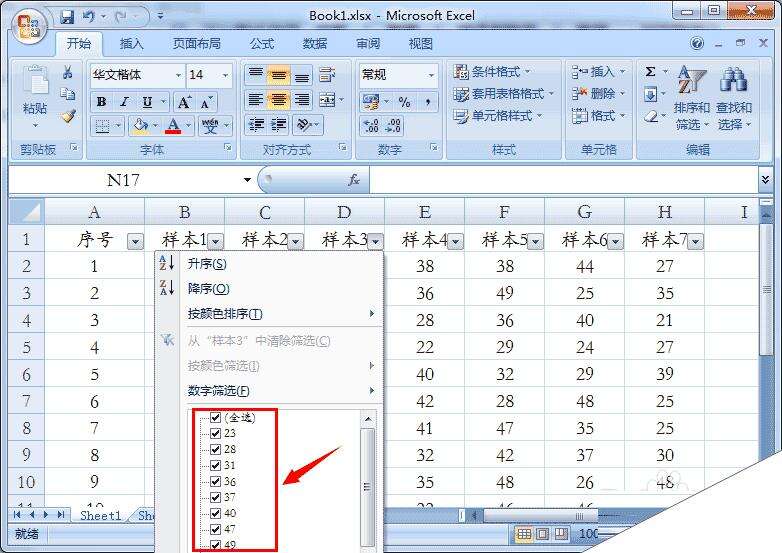Screen dimensions: 782x553
Task: Open the number format 常规 dropdown
Action: click(x=431, y=75)
